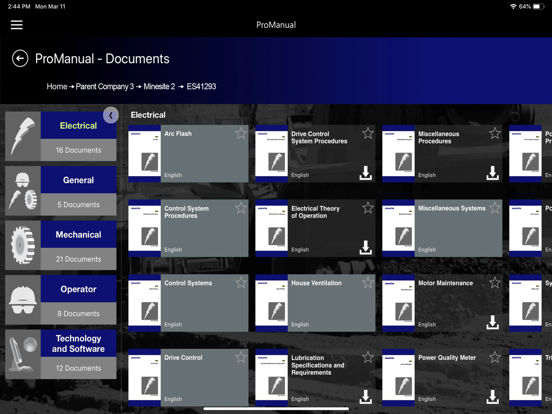Click the 2:44 PM clock text
This screenshot has height=414, width=552.
pyautogui.click(x=19, y=6)
